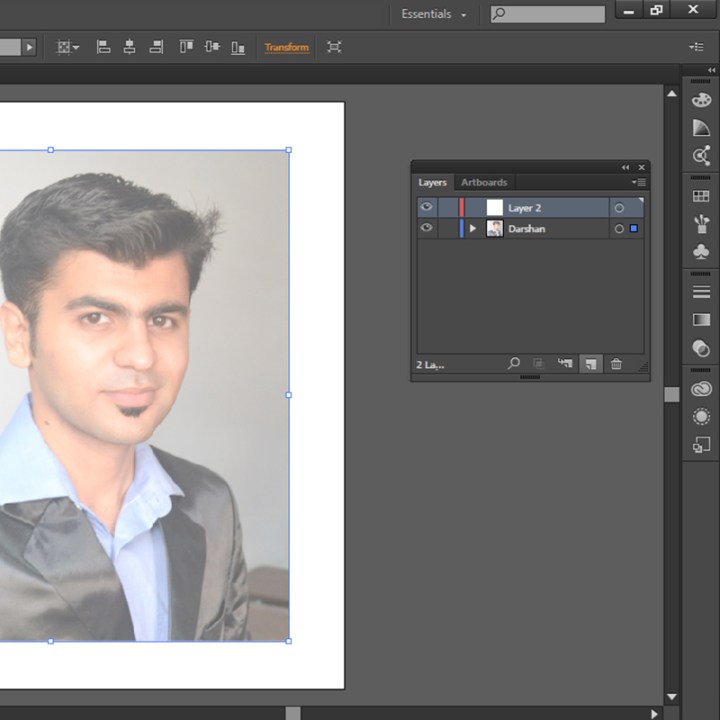Hide Layer 2 using its eye icon
Image resolution: width=720 pixels, height=720 pixels.
click(427, 208)
